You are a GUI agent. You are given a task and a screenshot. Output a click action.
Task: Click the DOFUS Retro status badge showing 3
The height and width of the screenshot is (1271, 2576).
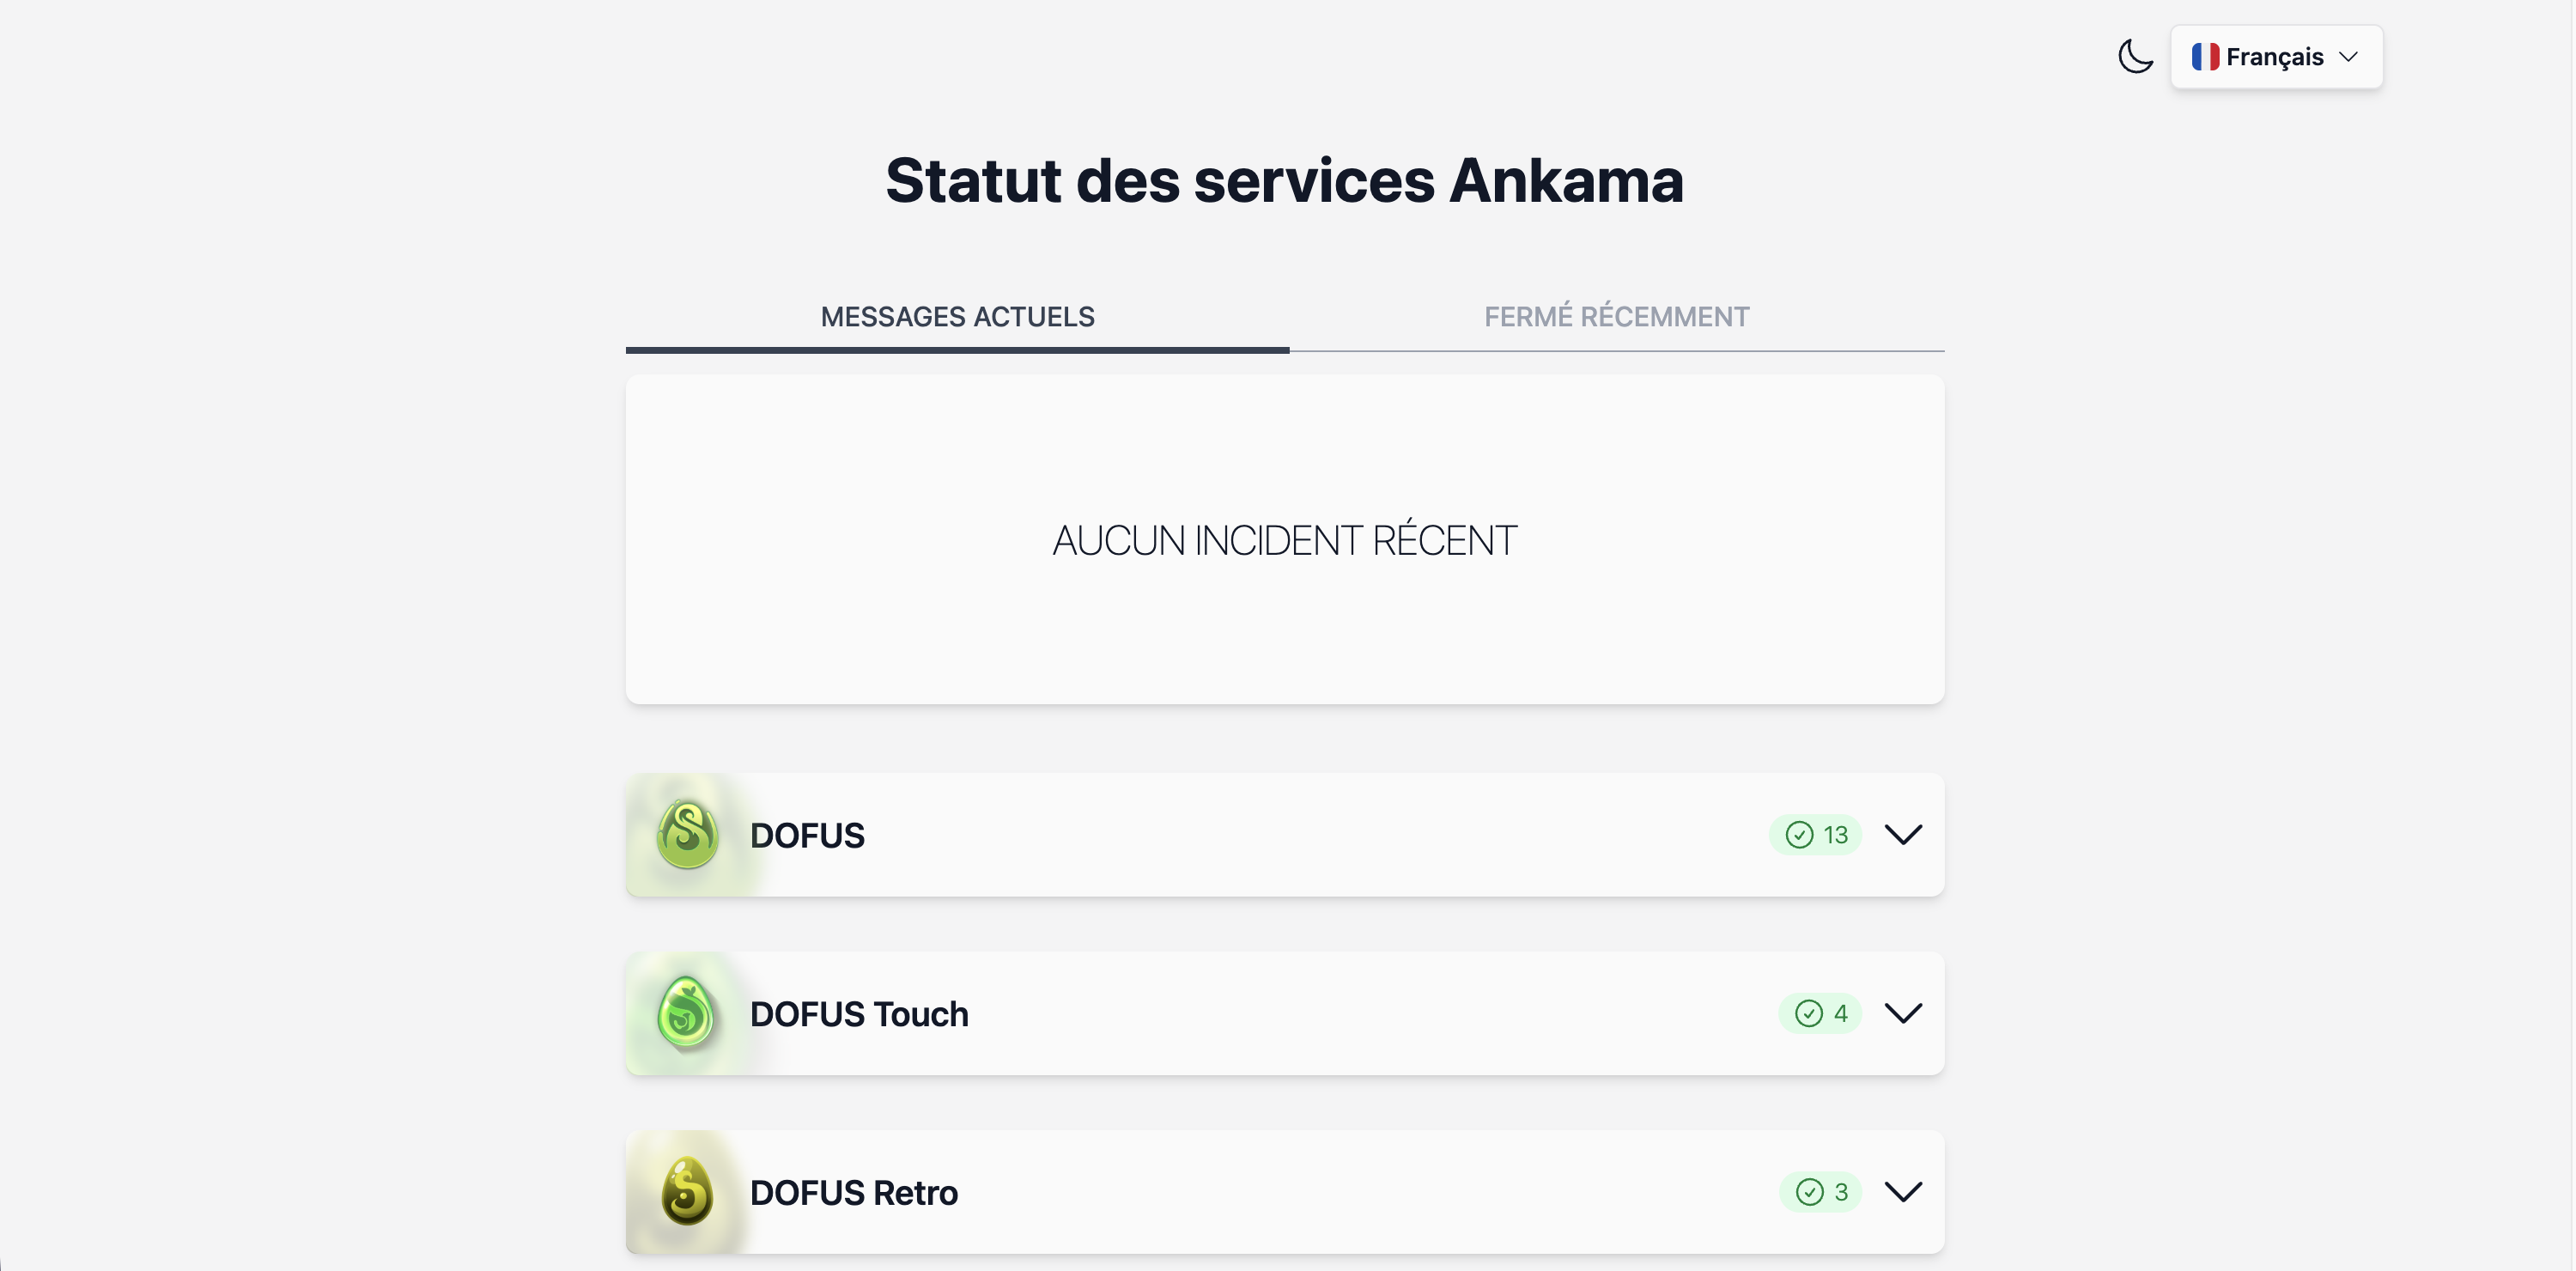point(1820,1192)
